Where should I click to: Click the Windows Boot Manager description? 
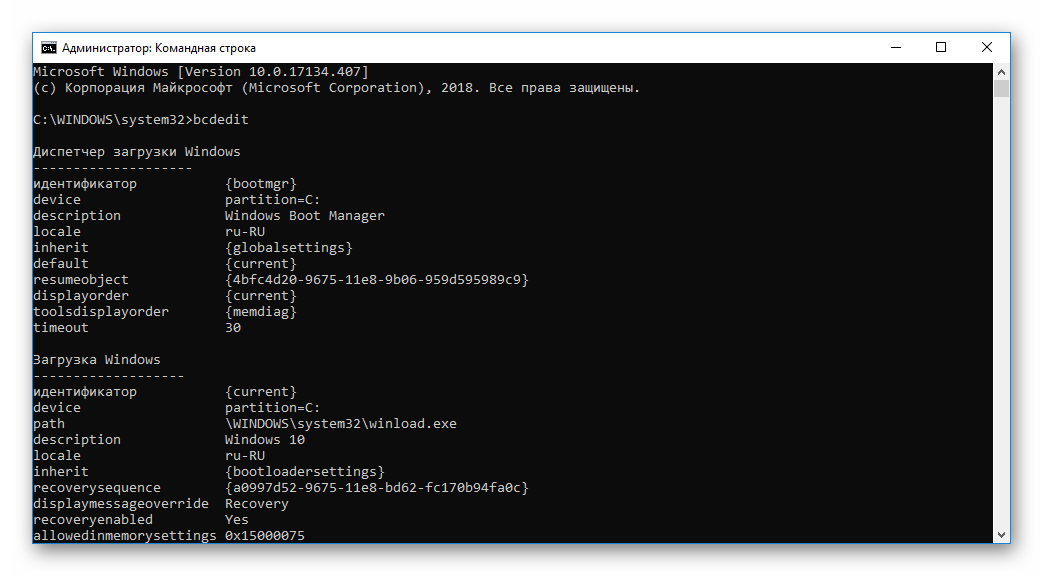pos(304,216)
